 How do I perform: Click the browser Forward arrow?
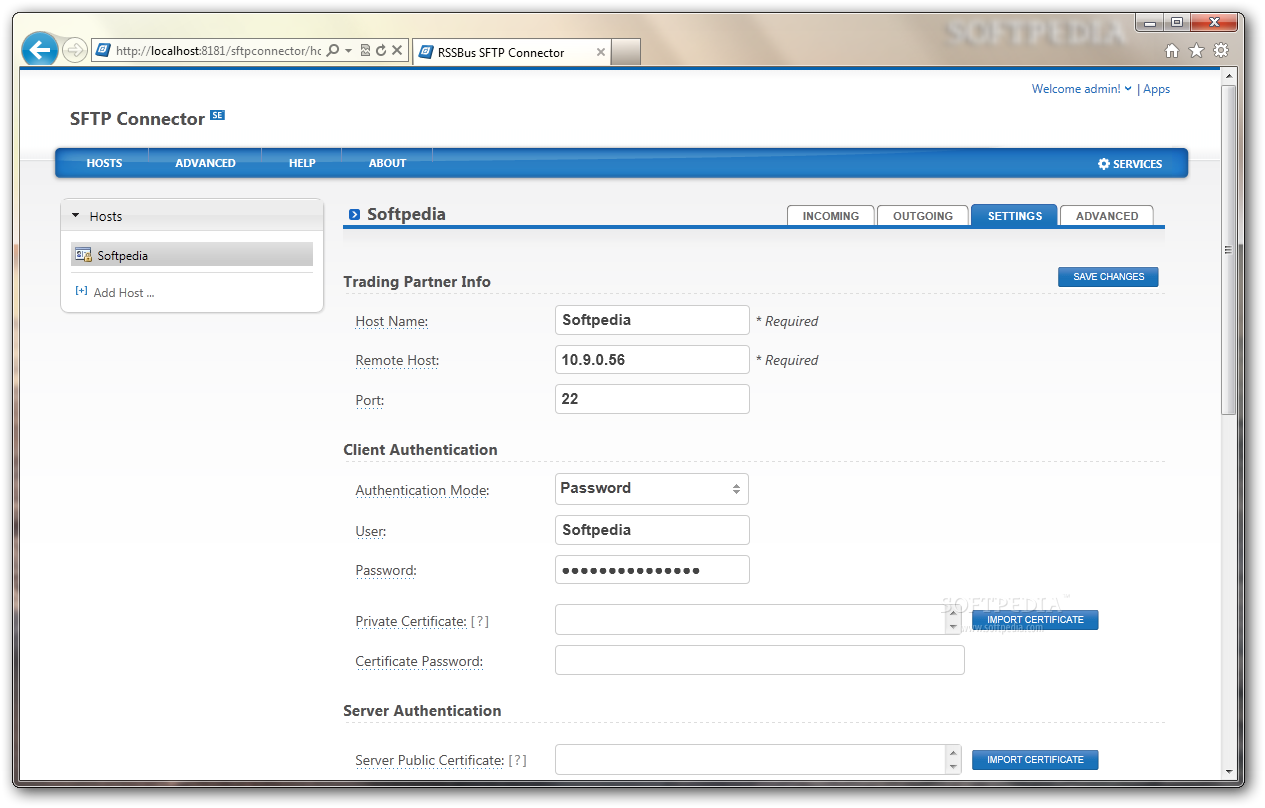[x=75, y=50]
